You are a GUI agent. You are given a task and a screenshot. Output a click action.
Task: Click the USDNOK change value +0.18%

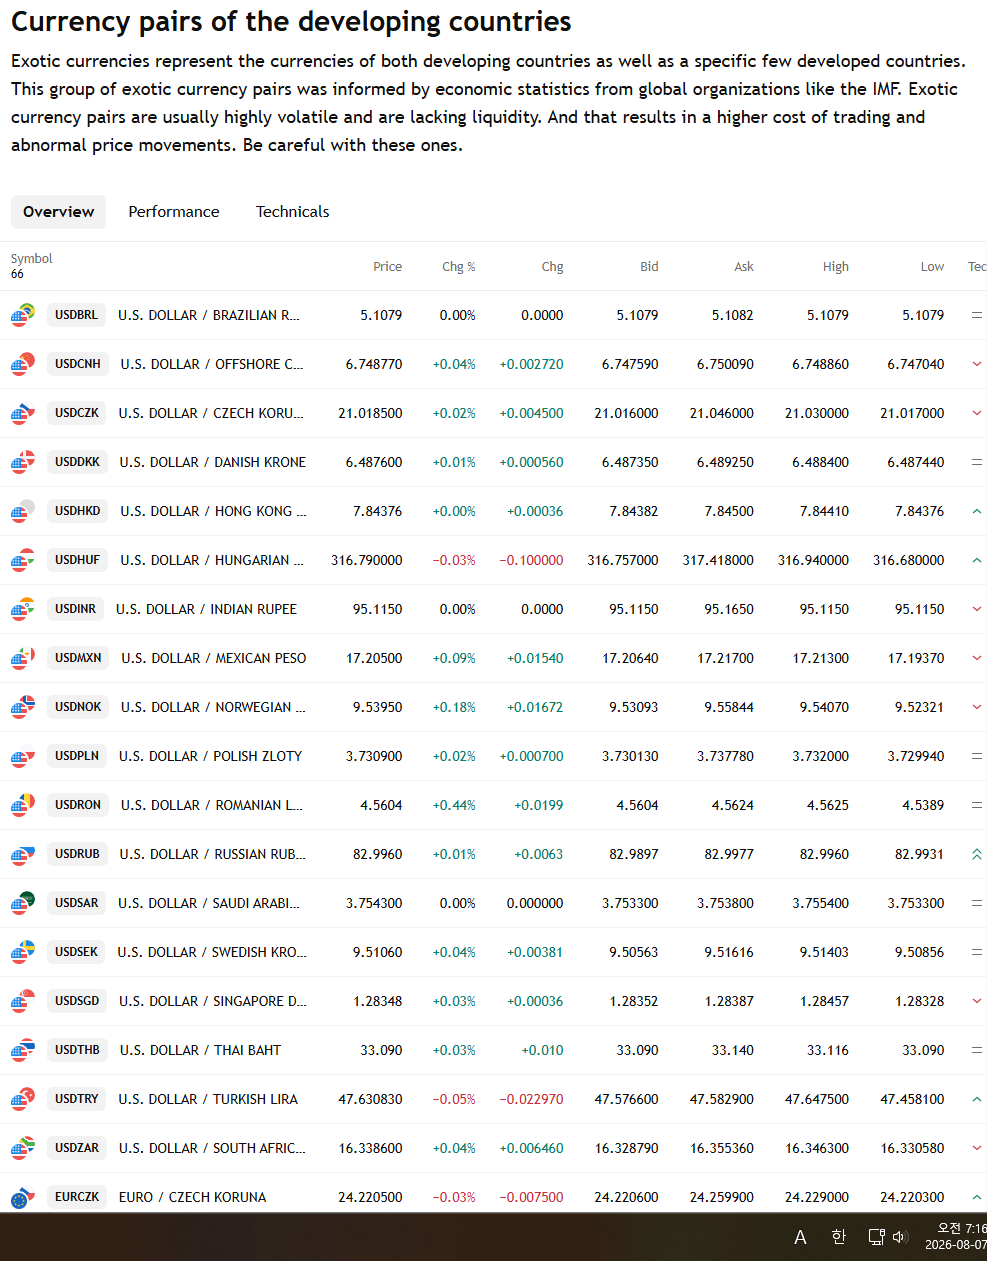pyautogui.click(x=454, y=707)
